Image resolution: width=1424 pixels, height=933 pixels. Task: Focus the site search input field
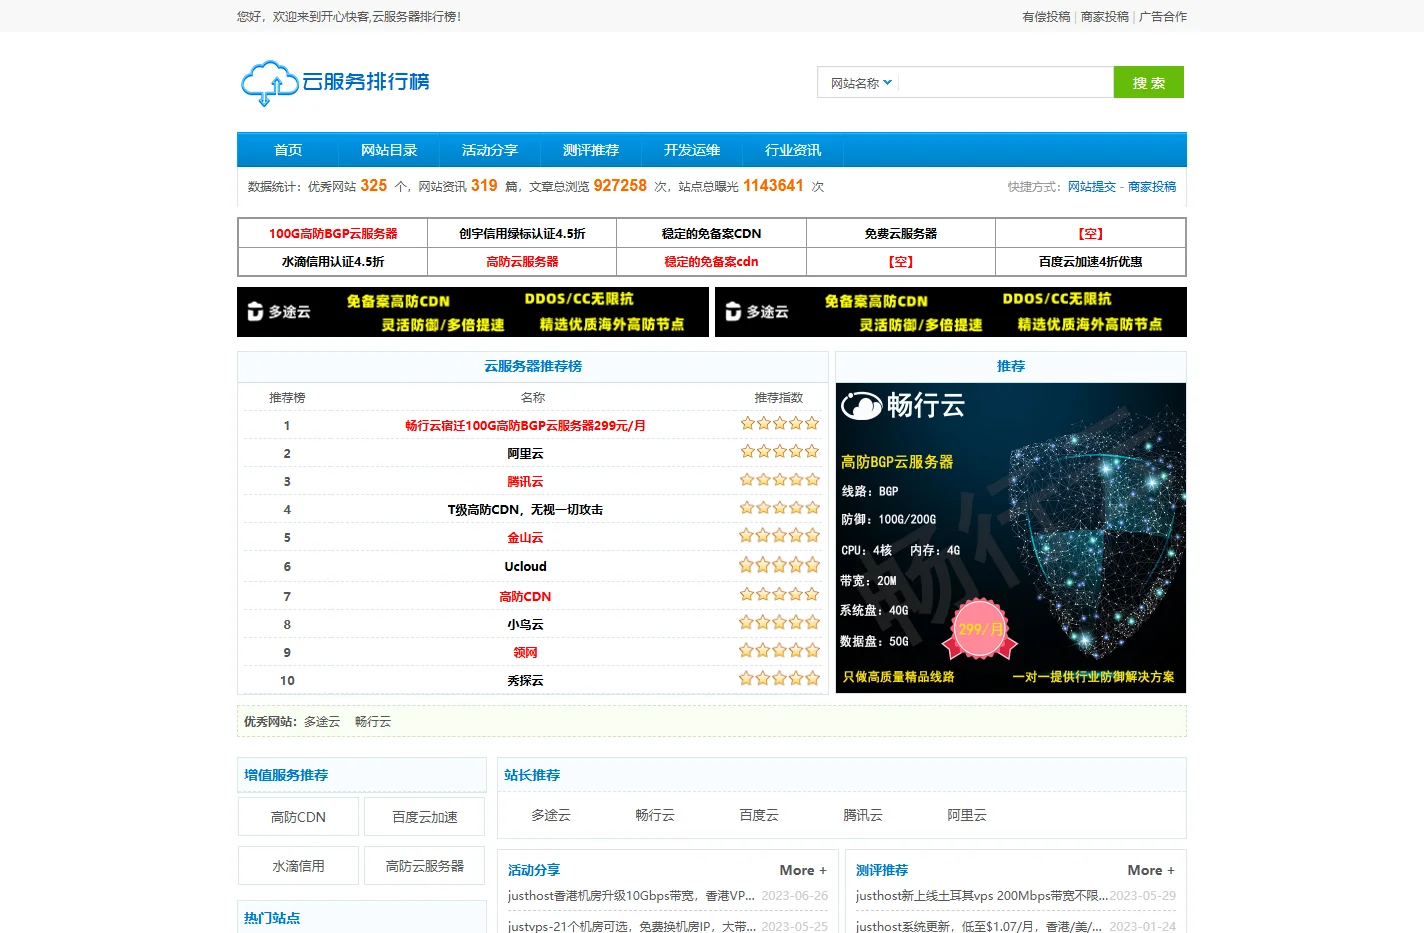point(1006,83)
